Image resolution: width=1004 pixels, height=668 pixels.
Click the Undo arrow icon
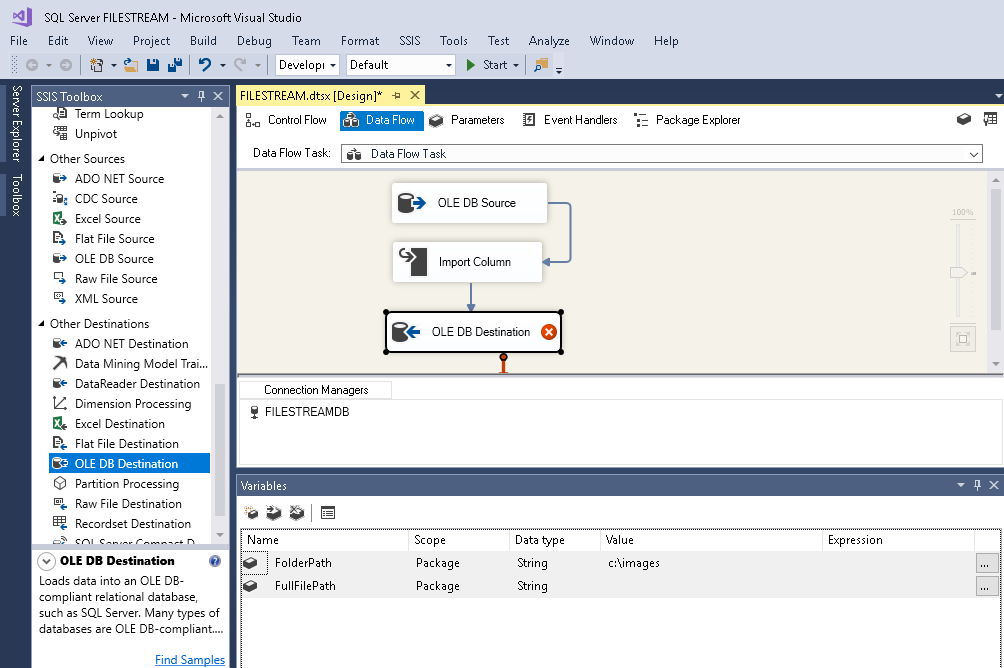(x=205, y=65)
